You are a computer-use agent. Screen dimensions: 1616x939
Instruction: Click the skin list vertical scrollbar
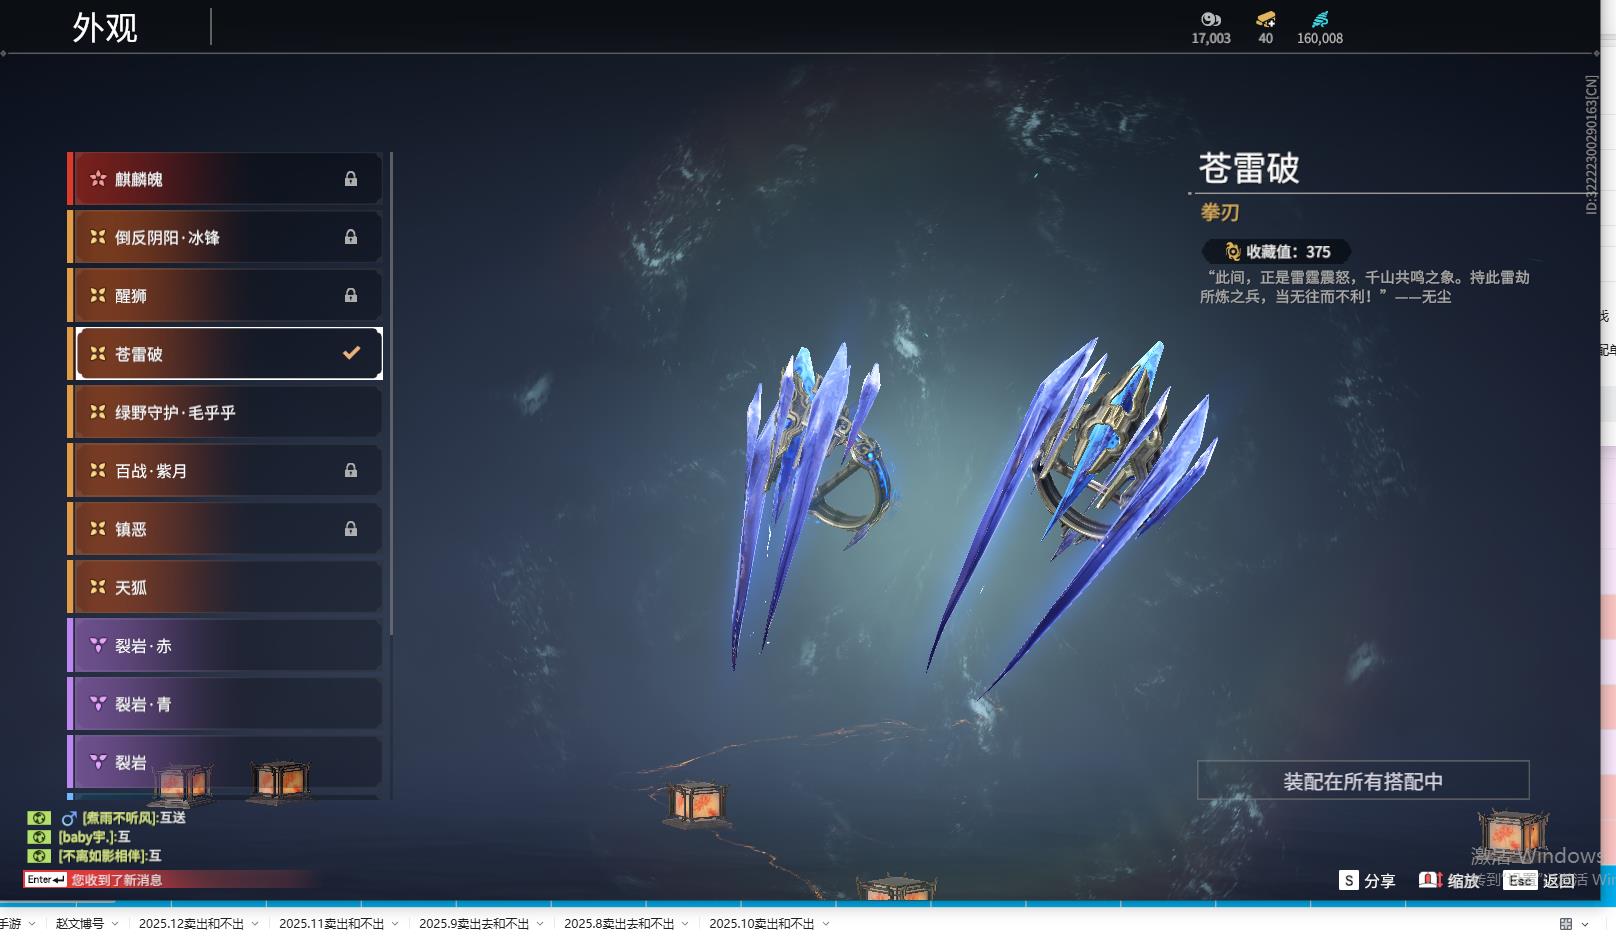click(x=391, y=393)
